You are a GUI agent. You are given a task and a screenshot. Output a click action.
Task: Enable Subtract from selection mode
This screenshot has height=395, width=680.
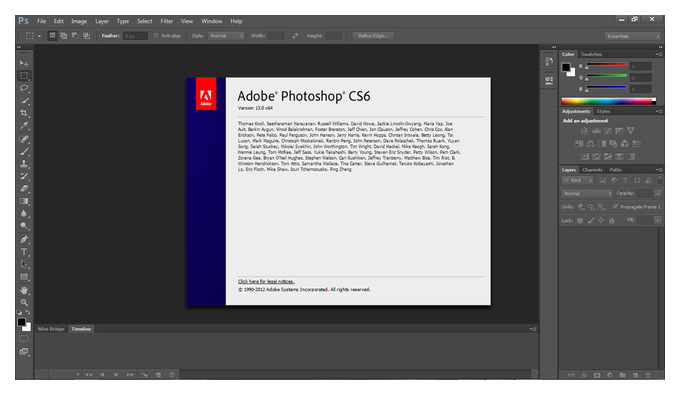[x=75, y=36]
